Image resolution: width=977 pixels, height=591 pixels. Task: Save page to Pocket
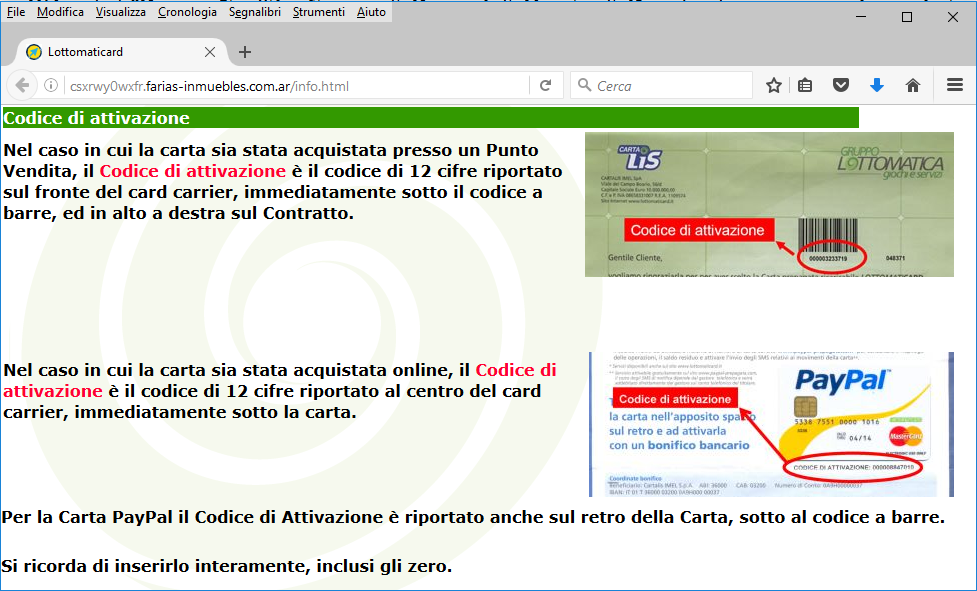[x=841, y=85]
